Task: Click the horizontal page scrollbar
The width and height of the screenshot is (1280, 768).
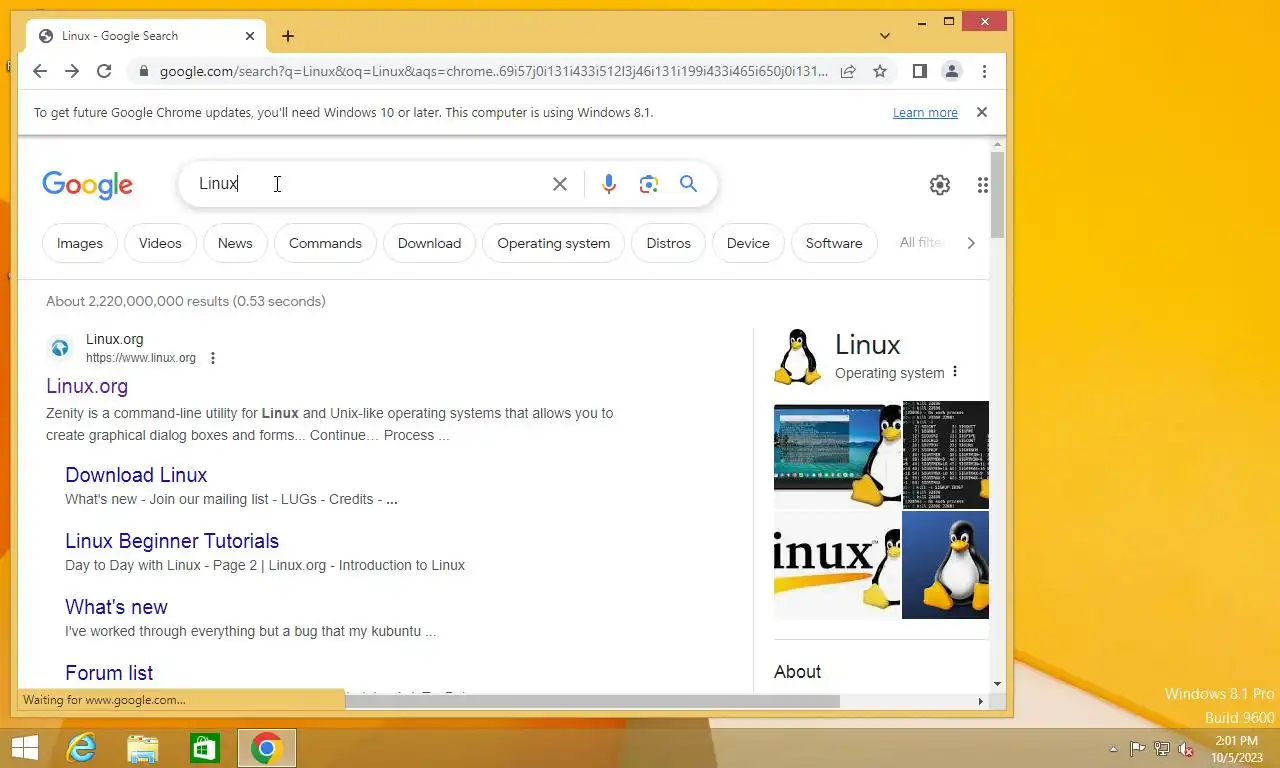Action: 592,701
